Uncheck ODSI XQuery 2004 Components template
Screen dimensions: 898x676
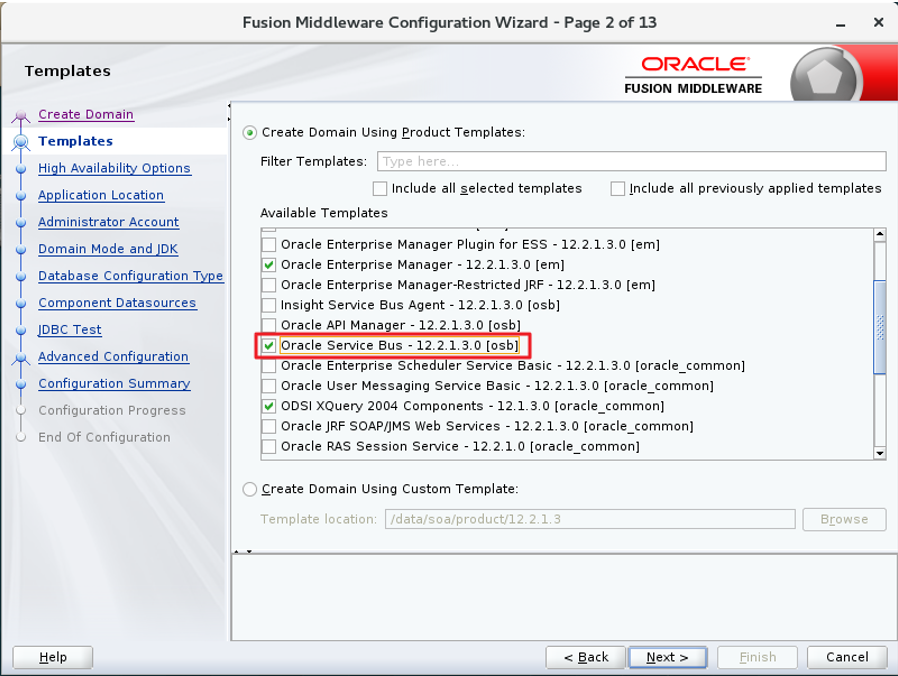point(269,406)
